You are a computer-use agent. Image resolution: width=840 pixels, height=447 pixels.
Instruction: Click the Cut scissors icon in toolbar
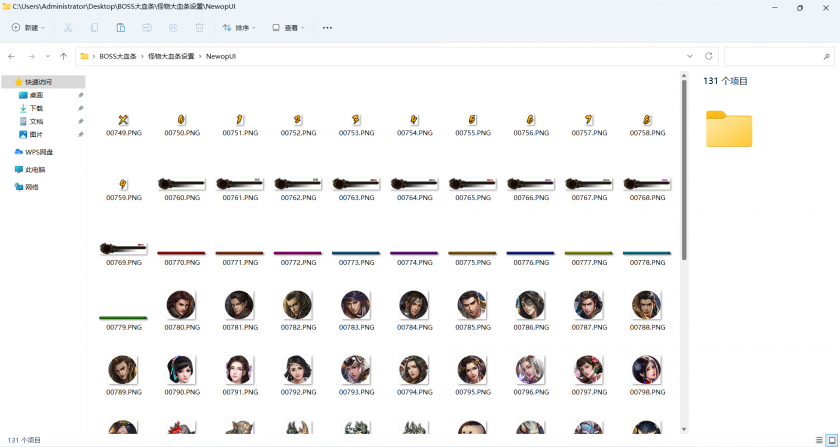(68, 28)
